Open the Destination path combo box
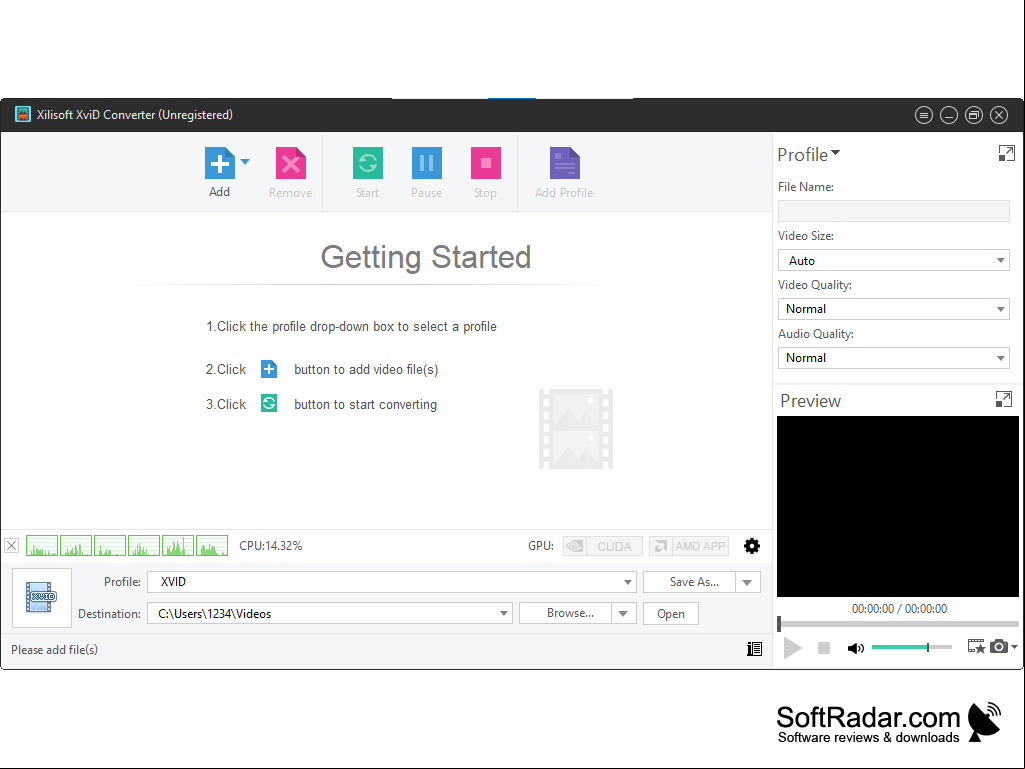The width and height of the screenshot is (1025, 769). tap(329, 613)
